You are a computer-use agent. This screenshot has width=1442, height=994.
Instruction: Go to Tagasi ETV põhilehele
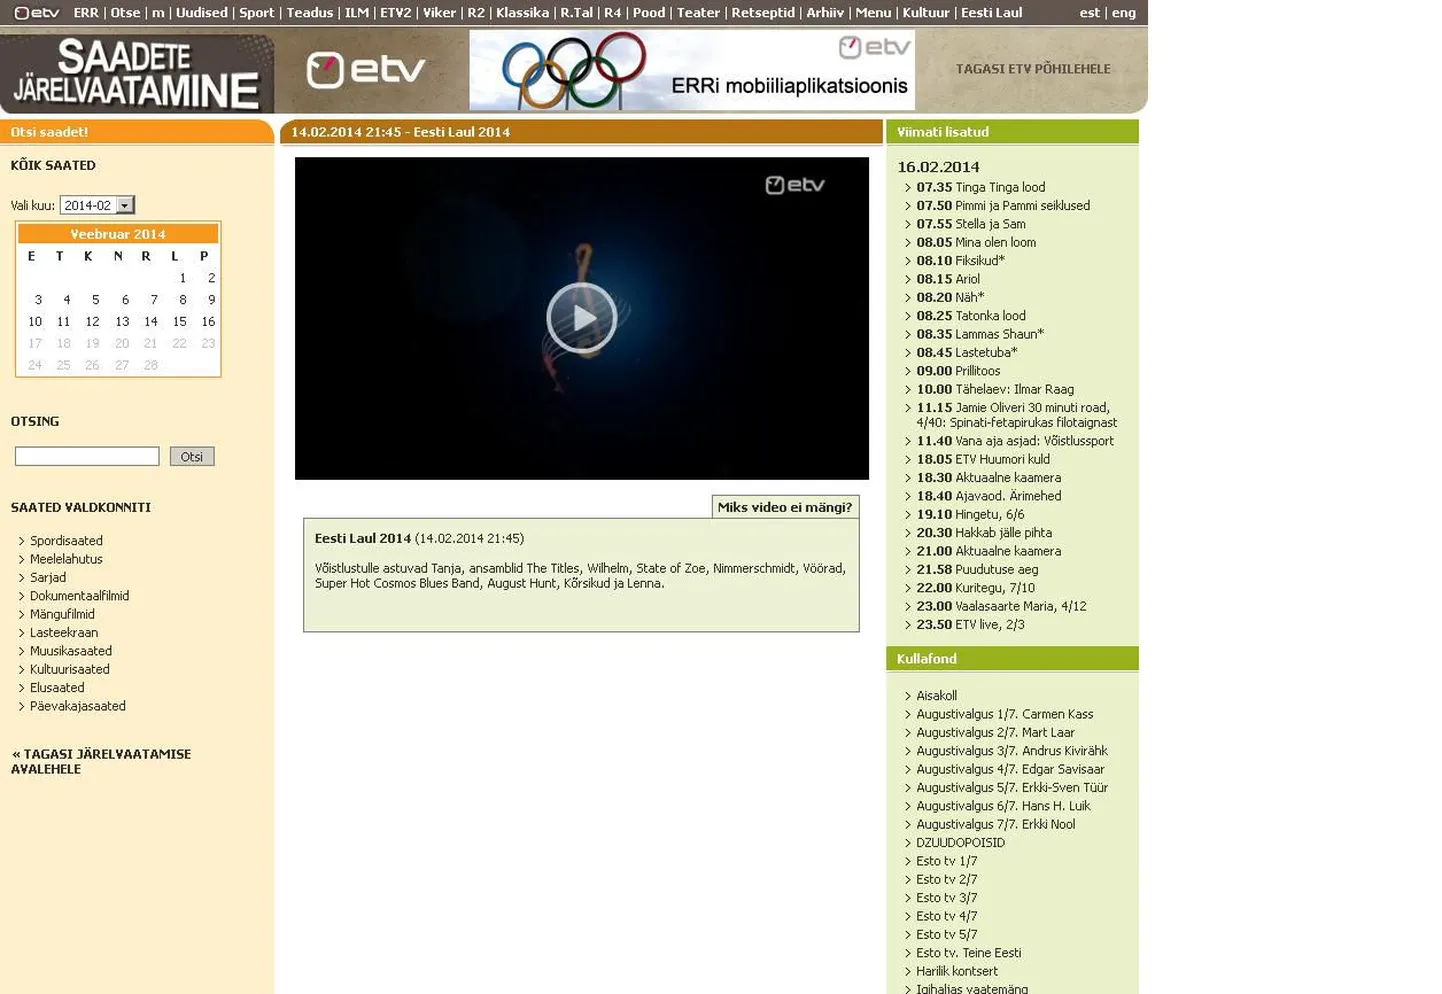tap(1033, 69)
